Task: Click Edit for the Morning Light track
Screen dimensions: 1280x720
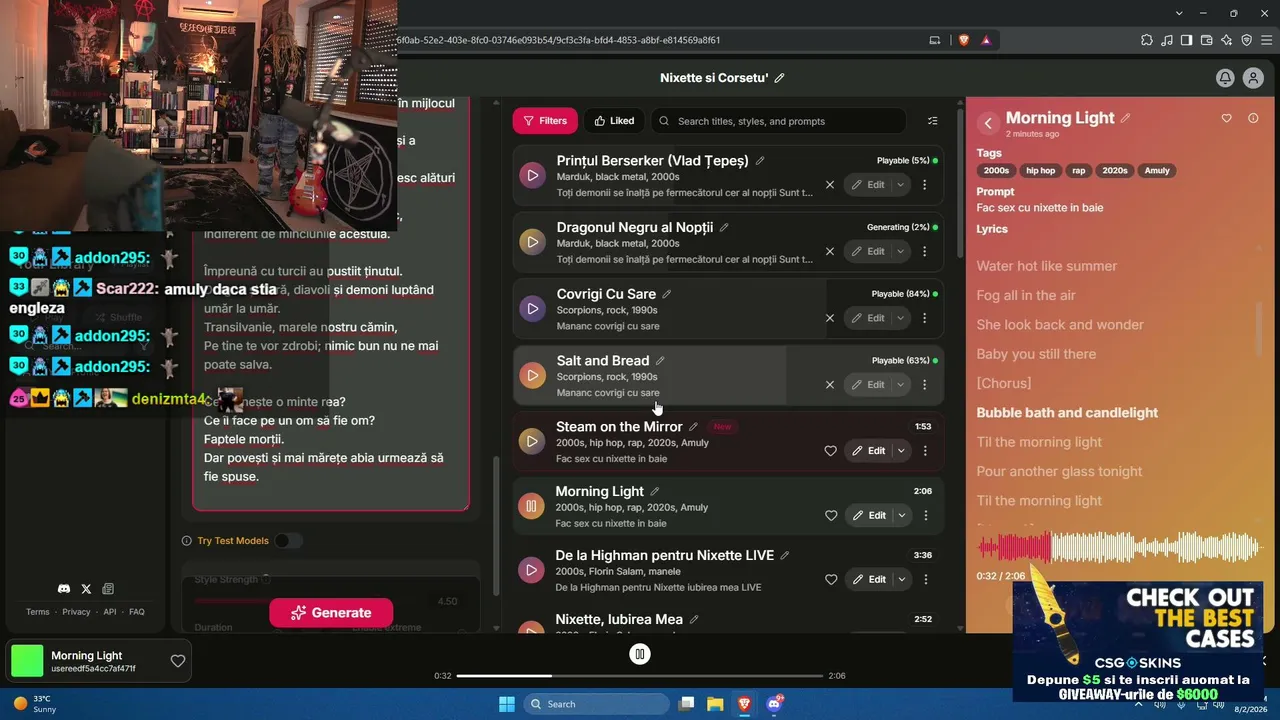Action: pyautogui.click(x=869, y=516)
